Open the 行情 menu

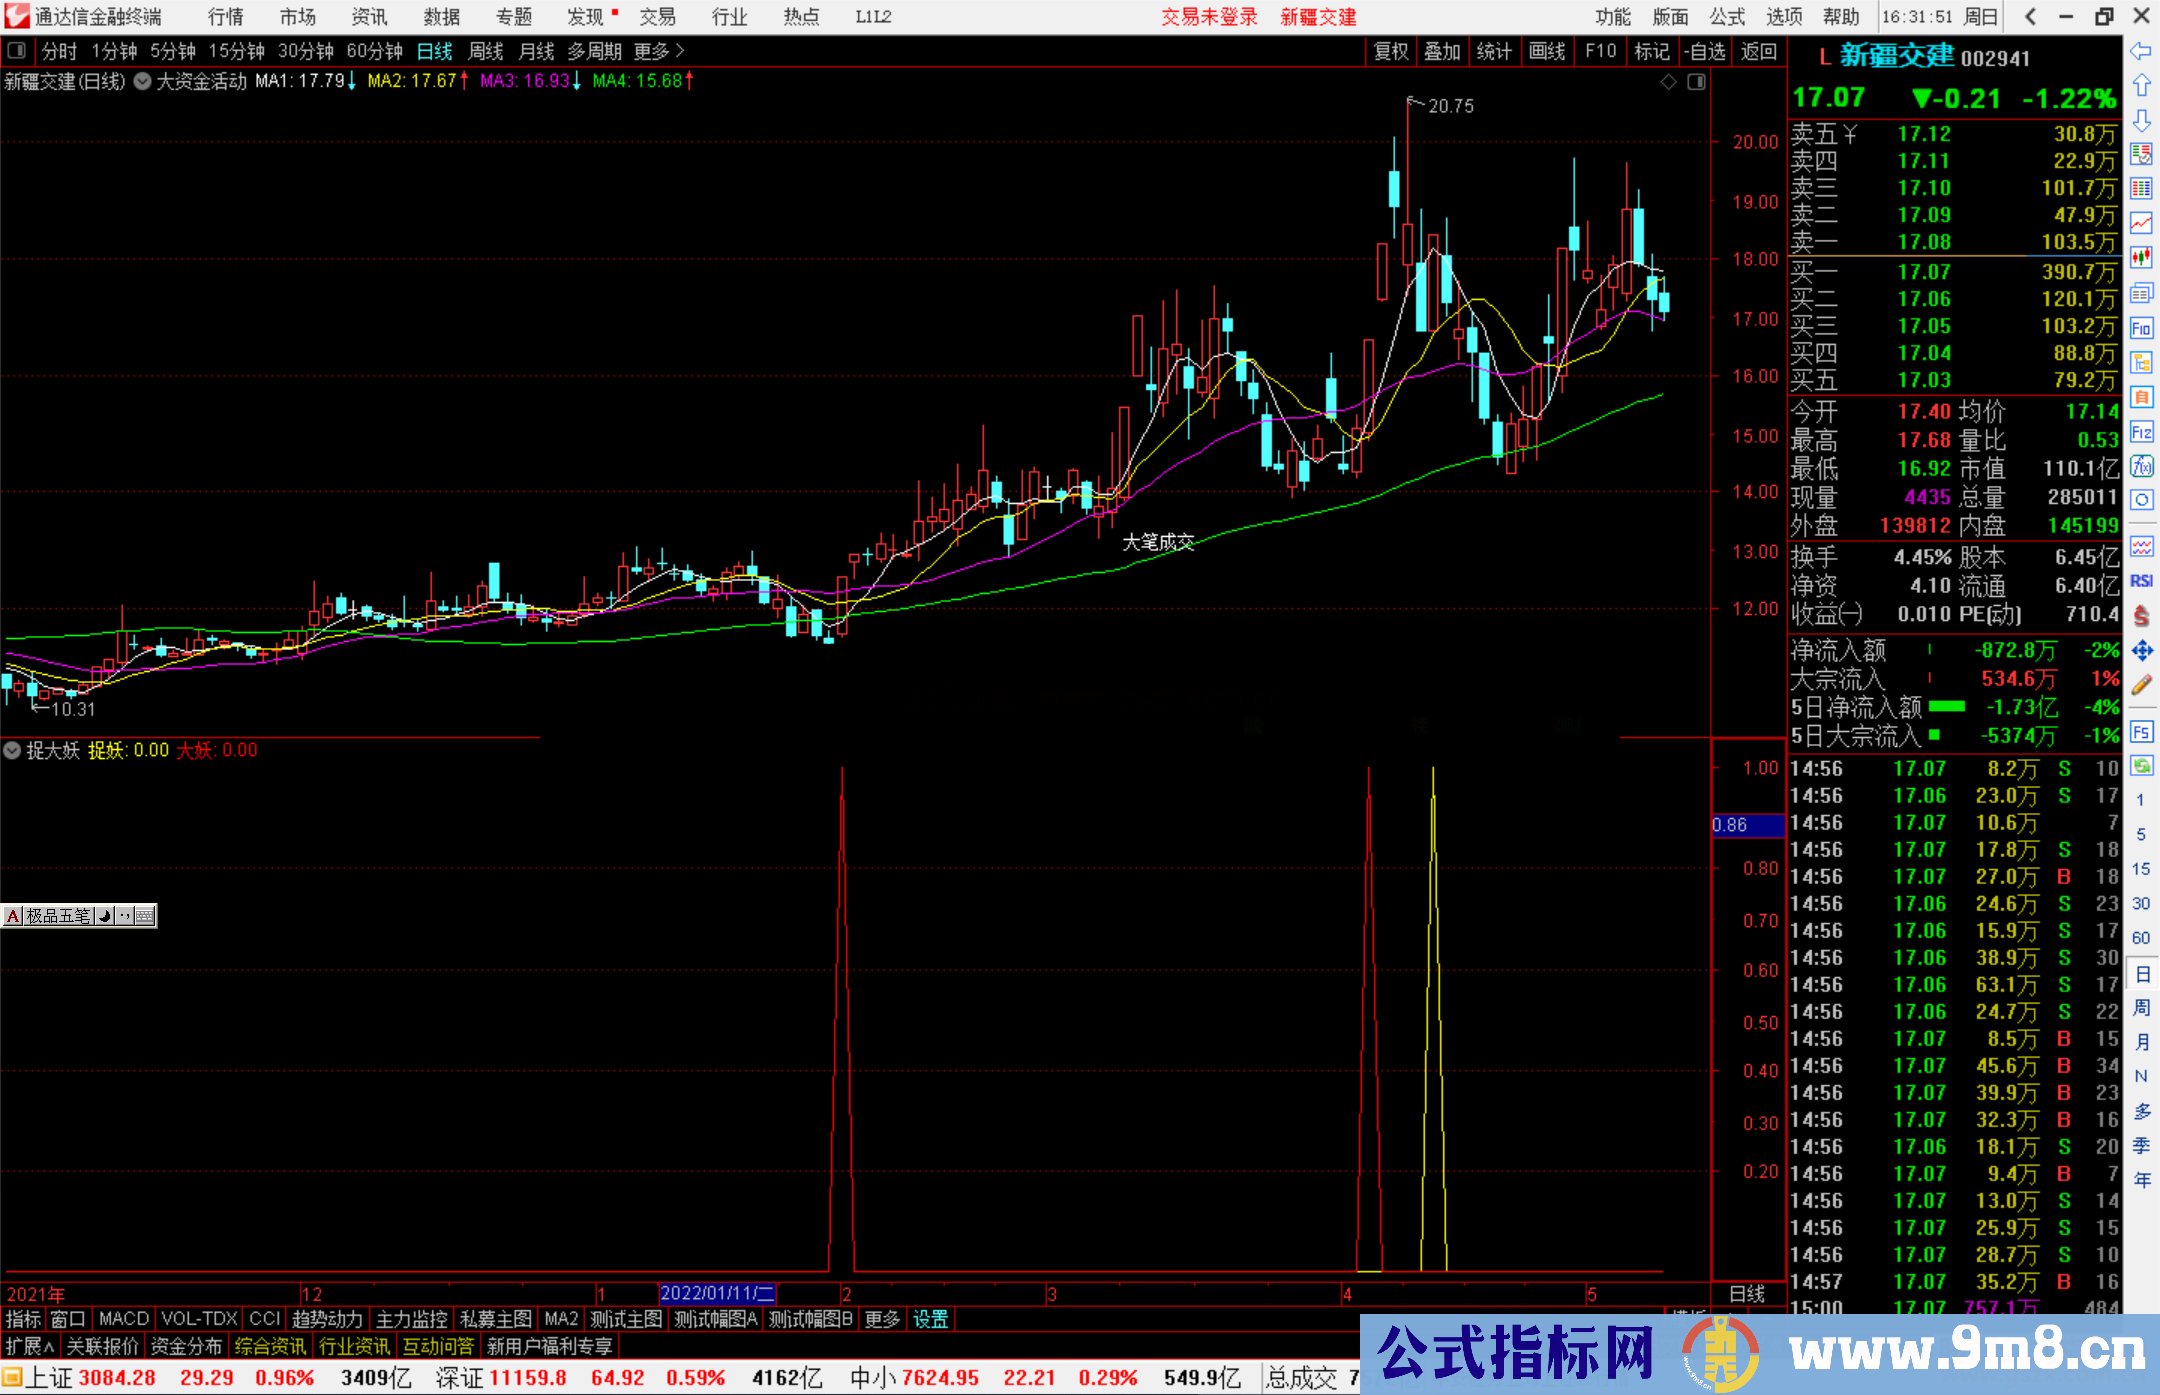(226, 17)
